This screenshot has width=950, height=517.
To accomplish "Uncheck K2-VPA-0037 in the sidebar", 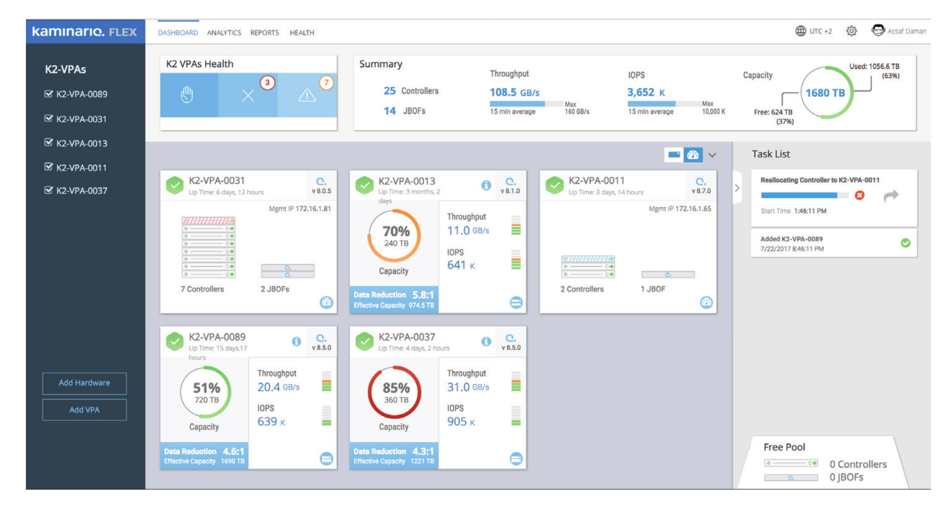I will tap(48, 190).
